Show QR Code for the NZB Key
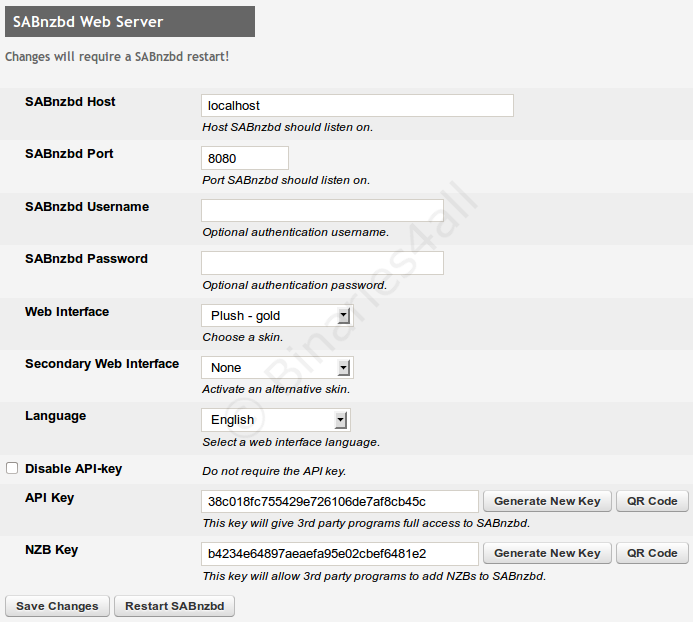Viewport: 693px width, 622px height. point(652,553)
